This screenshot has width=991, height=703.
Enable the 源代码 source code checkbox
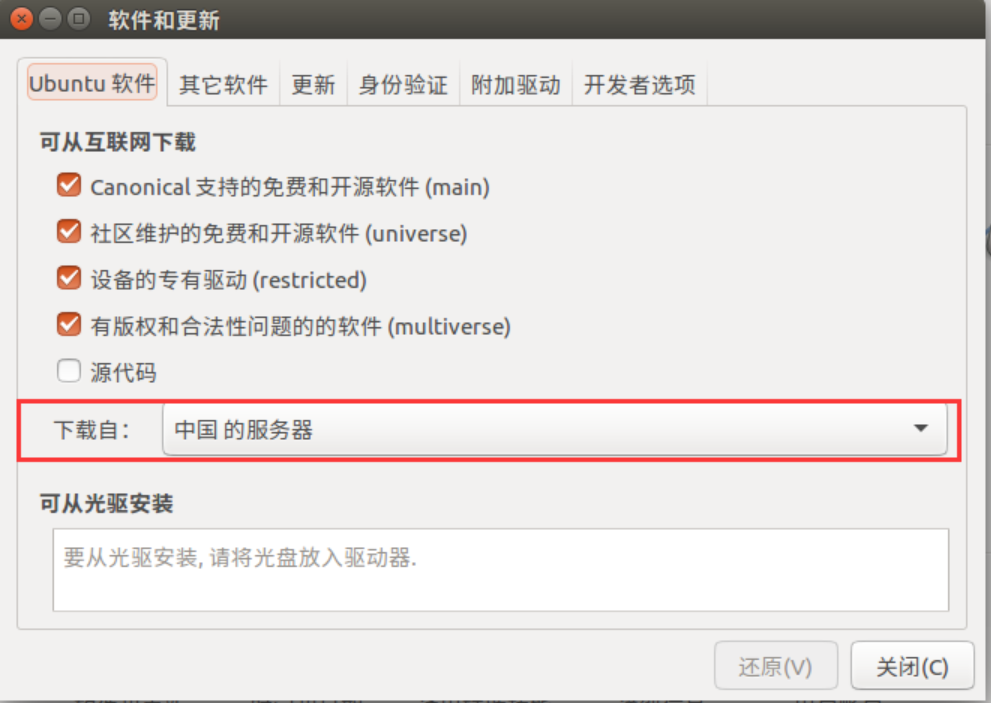click(x=69, y=371)
